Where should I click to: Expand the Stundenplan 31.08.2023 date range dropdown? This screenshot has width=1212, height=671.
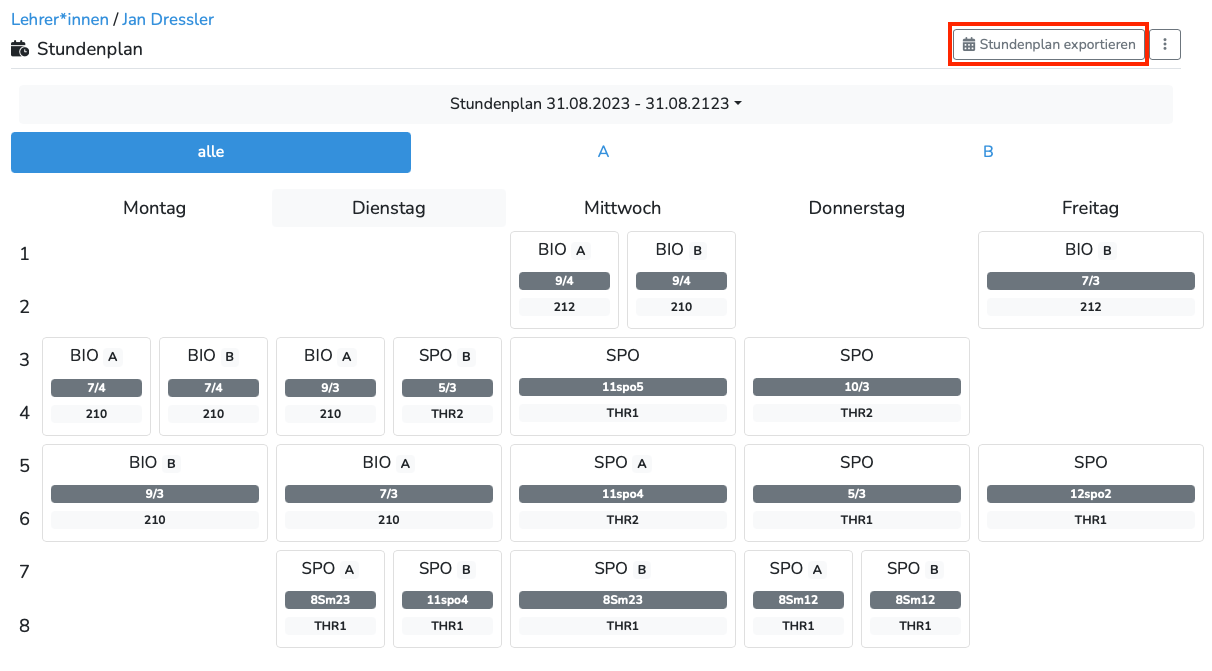coord(595,104)
